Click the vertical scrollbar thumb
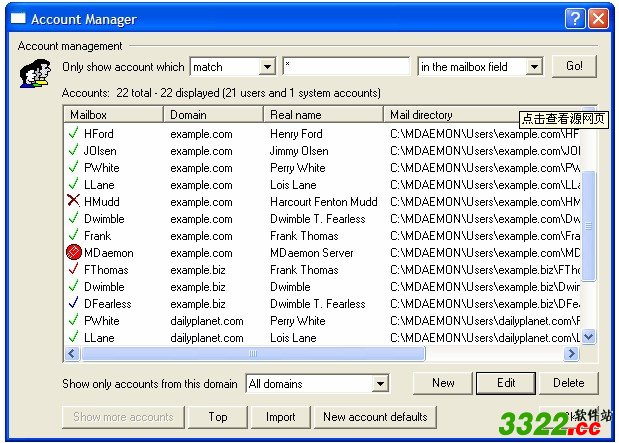This screenshot has width=619, height=443. pyautogui.click(x=589, y=226)
